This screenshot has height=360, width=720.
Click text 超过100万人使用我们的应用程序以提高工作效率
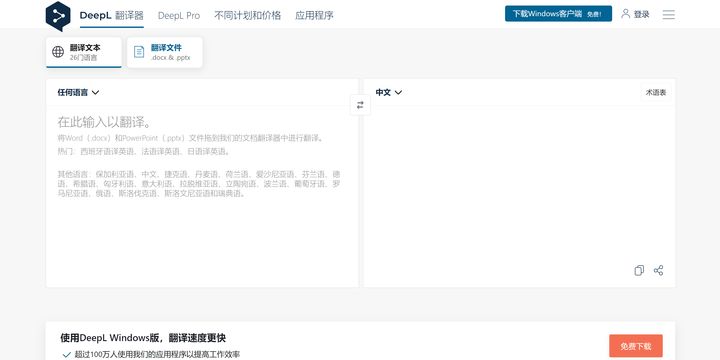(x=157, y=354)
